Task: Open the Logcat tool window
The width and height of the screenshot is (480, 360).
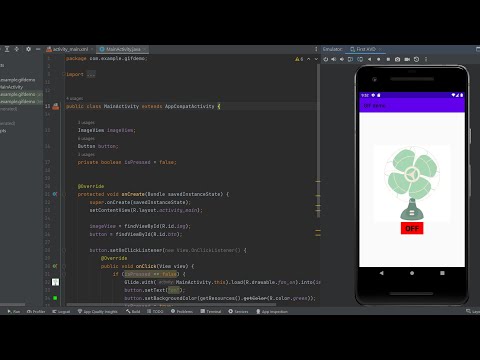Action: tap(61, 311)
